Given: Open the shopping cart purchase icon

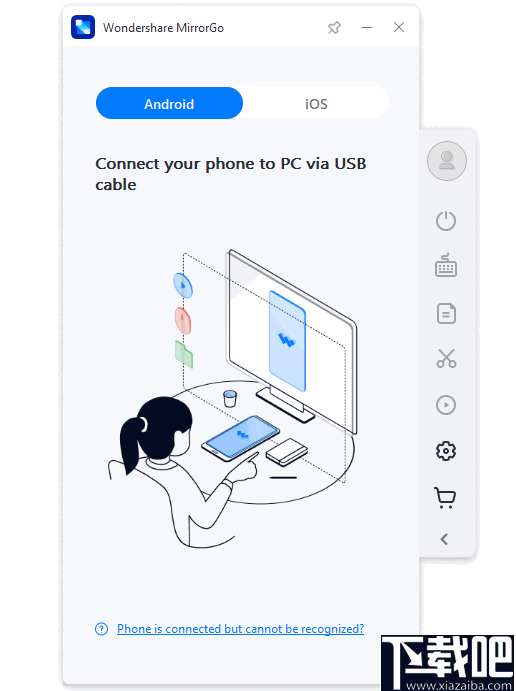Looking at the screenshot, I should (445, 498).
